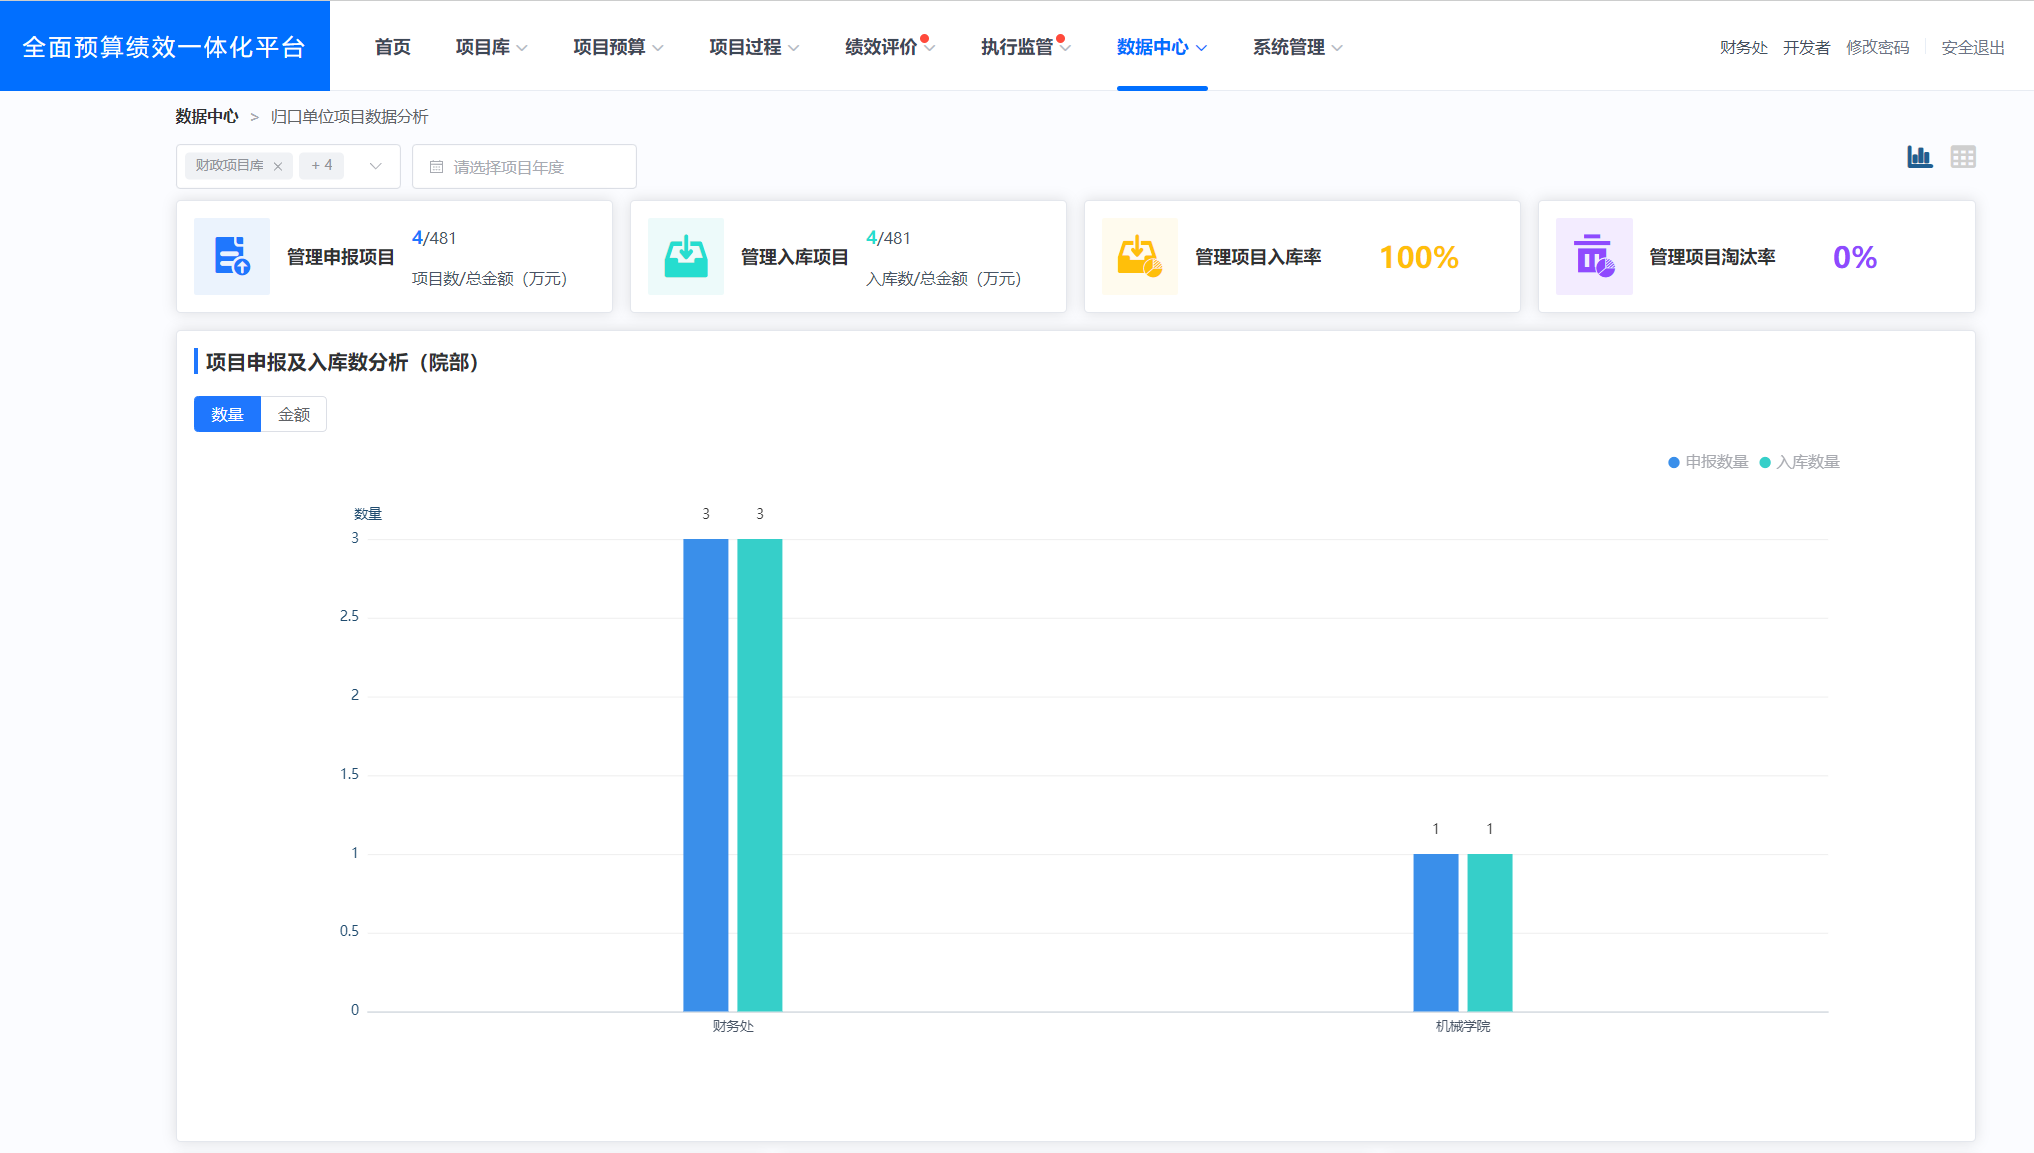Click the +4 filter tag
The image size is (2034, 1153).
click(321, 166)
